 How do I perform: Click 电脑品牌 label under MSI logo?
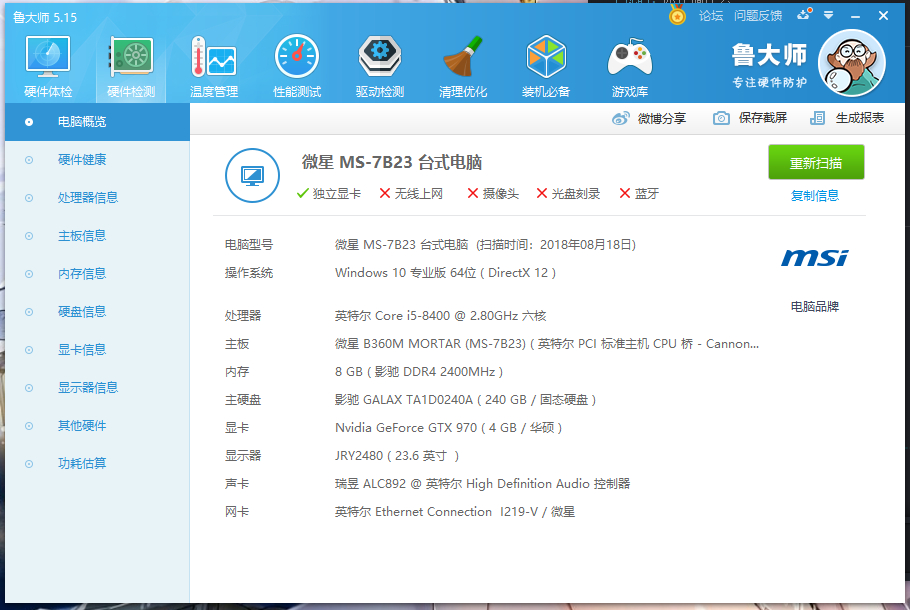(815, 306)
